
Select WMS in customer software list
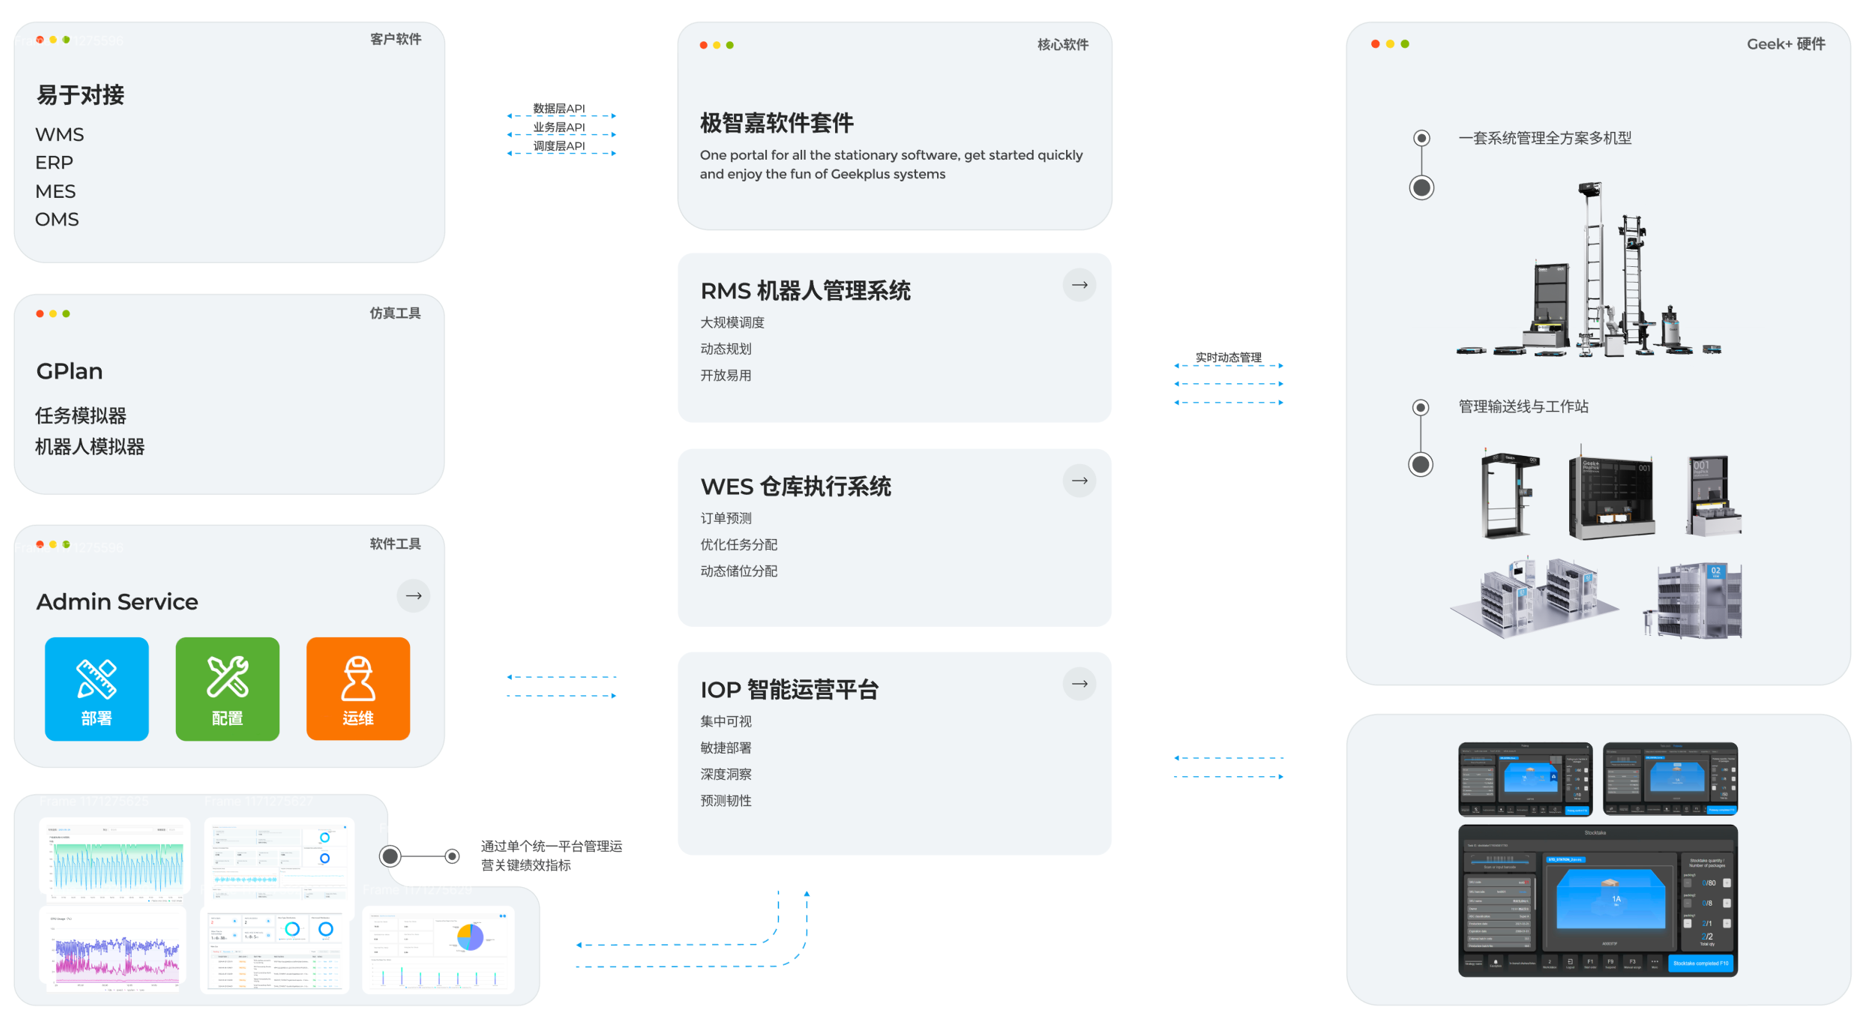pos(59,134)
